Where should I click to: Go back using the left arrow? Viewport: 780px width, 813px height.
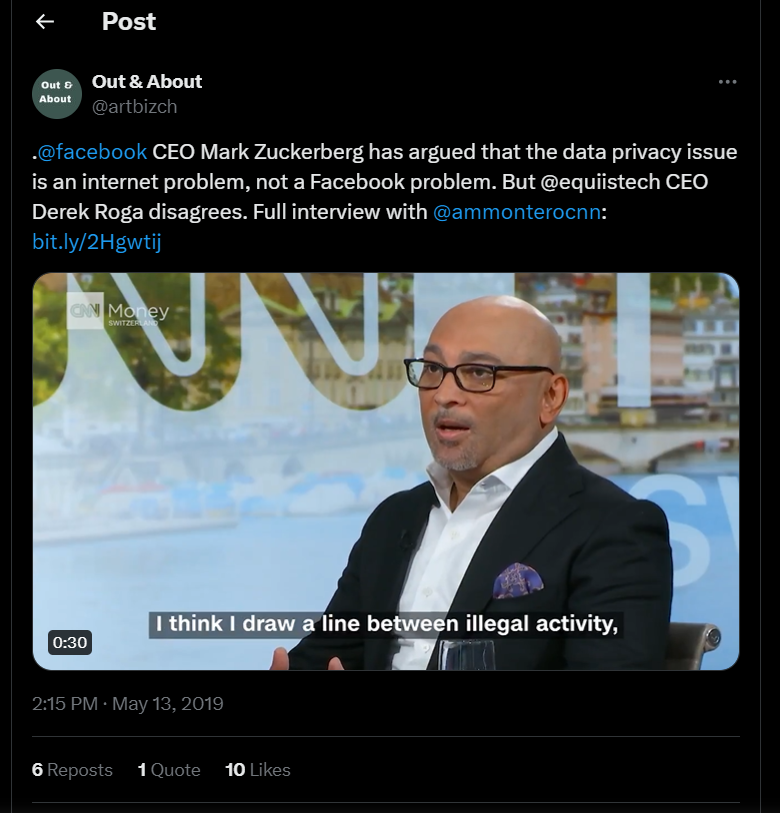44,22
